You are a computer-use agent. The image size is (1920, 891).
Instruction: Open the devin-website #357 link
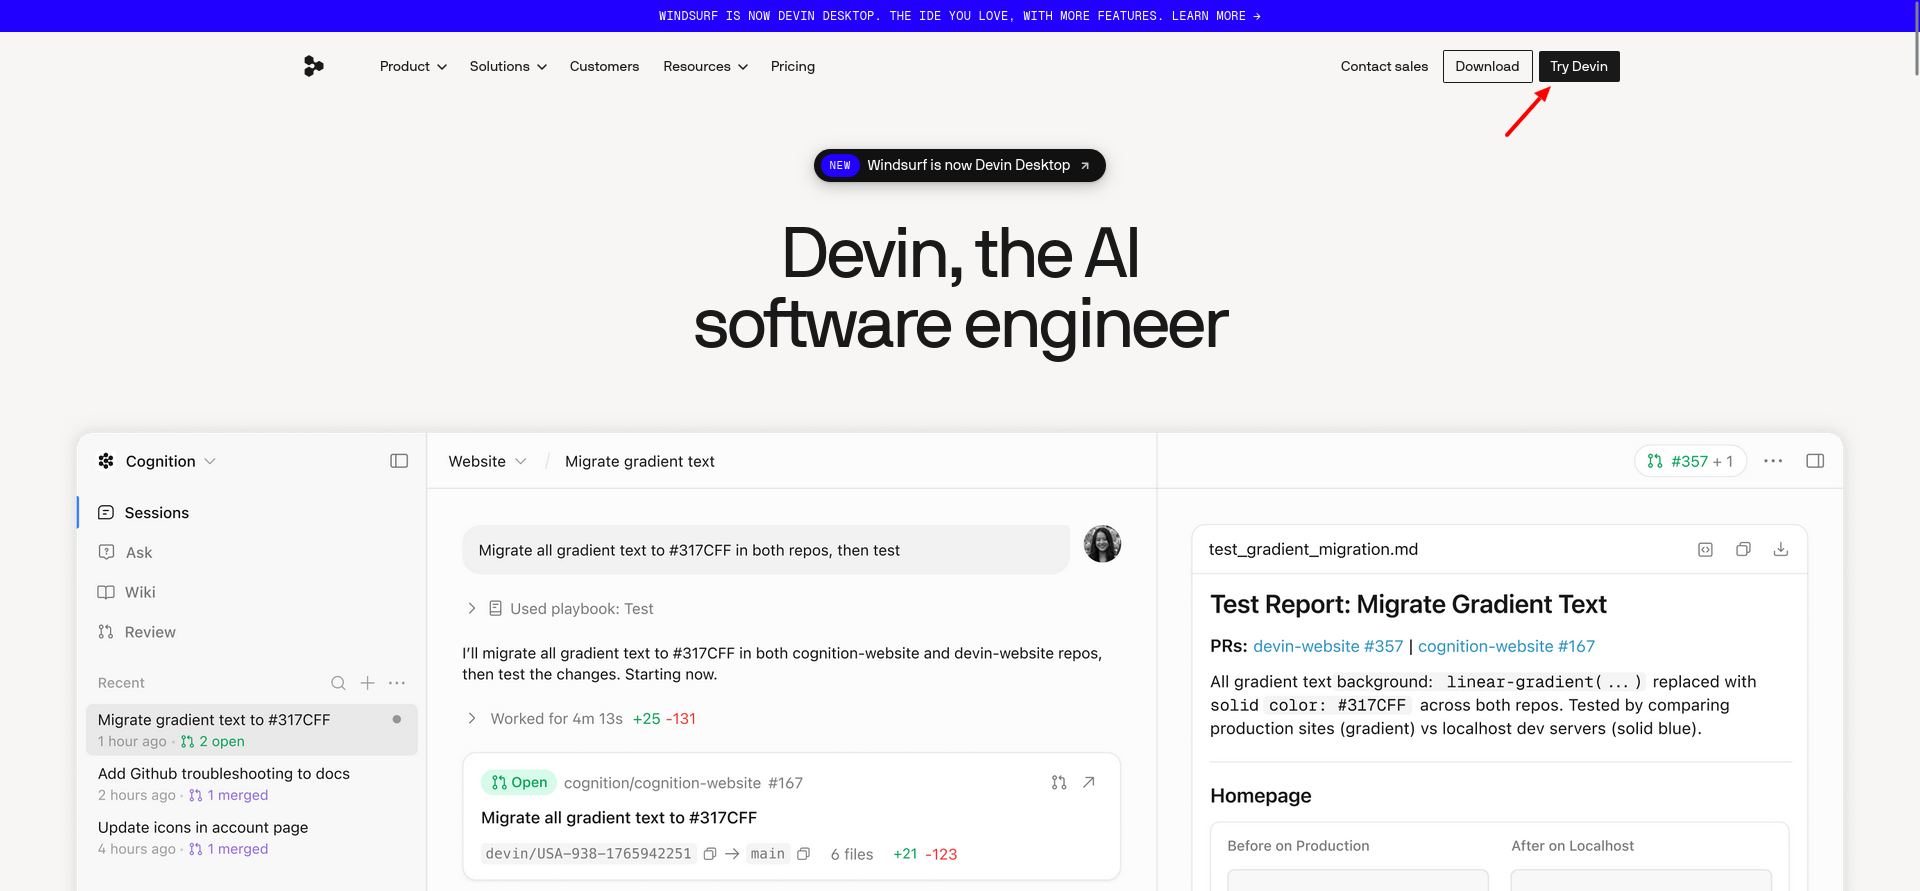(1328, 646)
